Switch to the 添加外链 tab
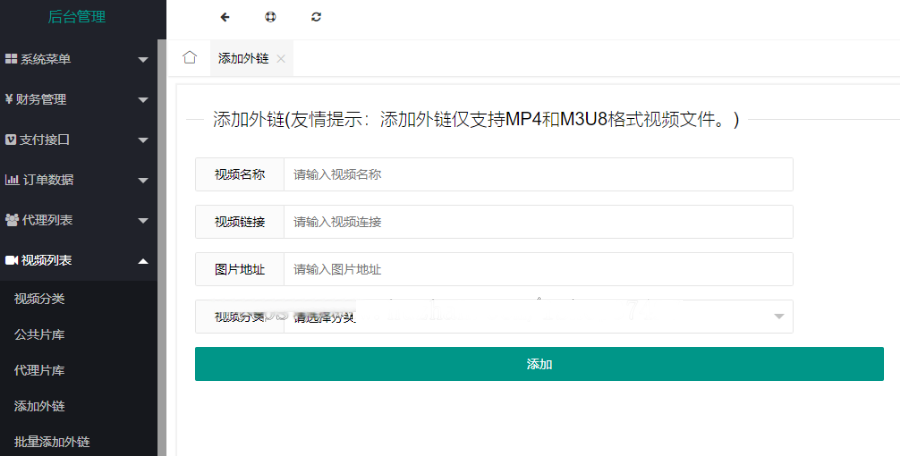This screenshot has height=456, width=900. coord(243,59)
